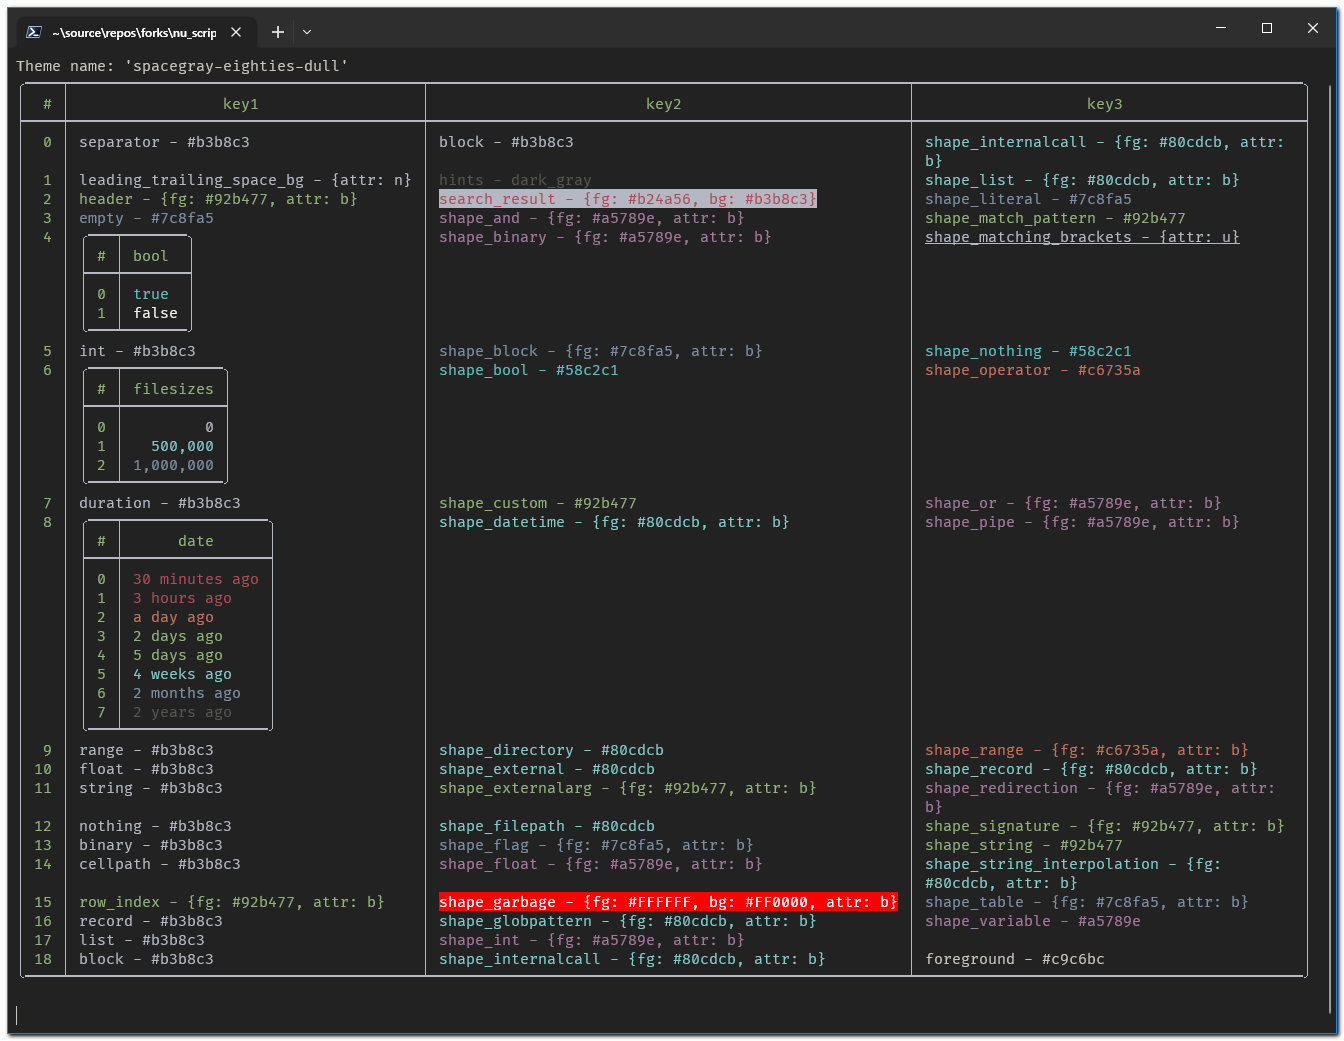
Task: Click the 'shape_match_pattern - #92b477' entry
Action: [x=1055, y=218]
